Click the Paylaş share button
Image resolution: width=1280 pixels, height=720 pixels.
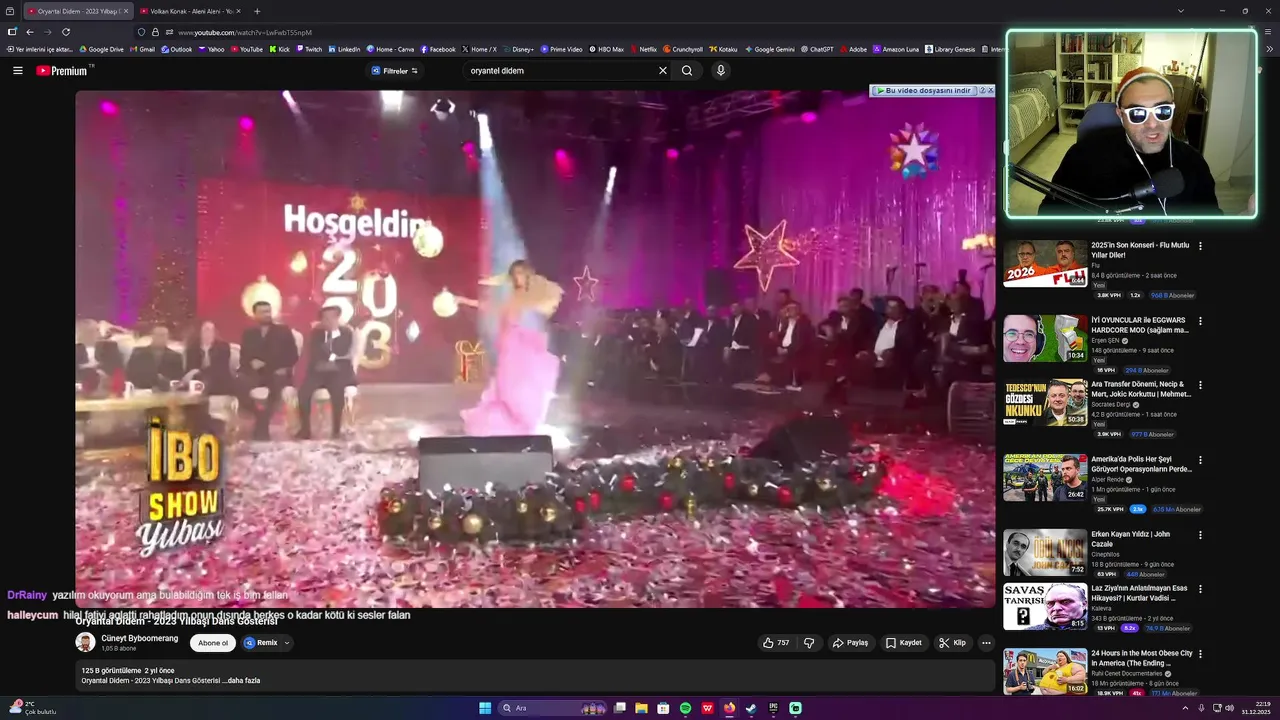click(851, 643)
